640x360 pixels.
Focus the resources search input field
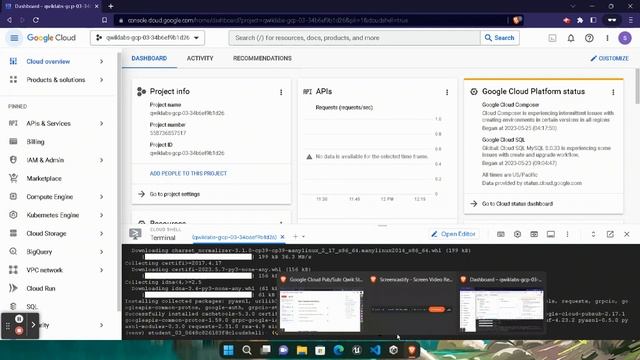(354, 38)
